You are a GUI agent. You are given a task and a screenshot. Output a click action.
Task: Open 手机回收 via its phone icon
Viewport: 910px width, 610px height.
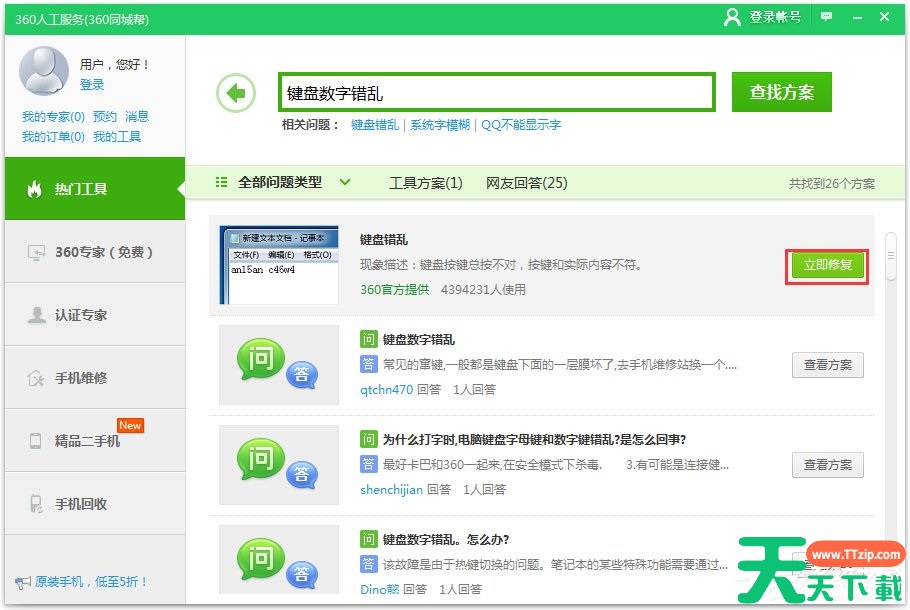[x=36, y=504]
